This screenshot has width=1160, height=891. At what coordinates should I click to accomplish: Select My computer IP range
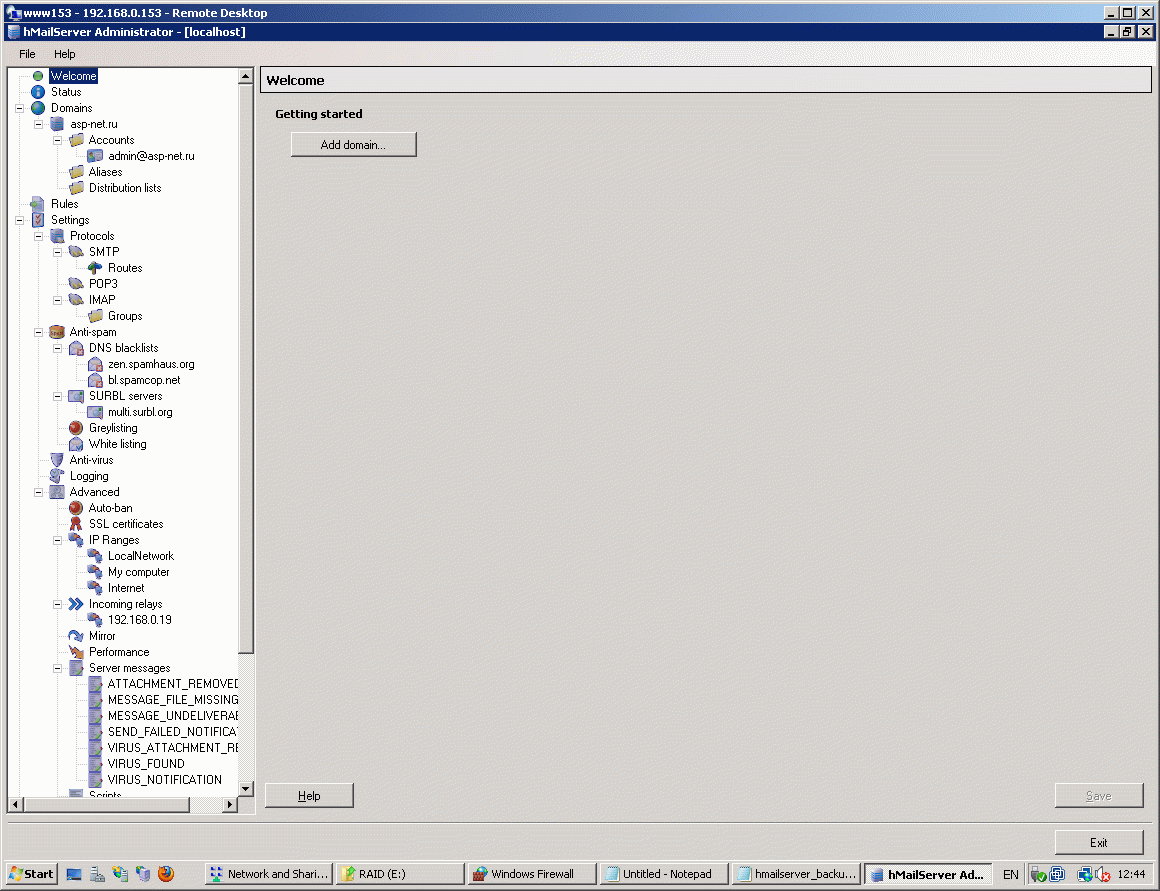(x=138, y=572)
